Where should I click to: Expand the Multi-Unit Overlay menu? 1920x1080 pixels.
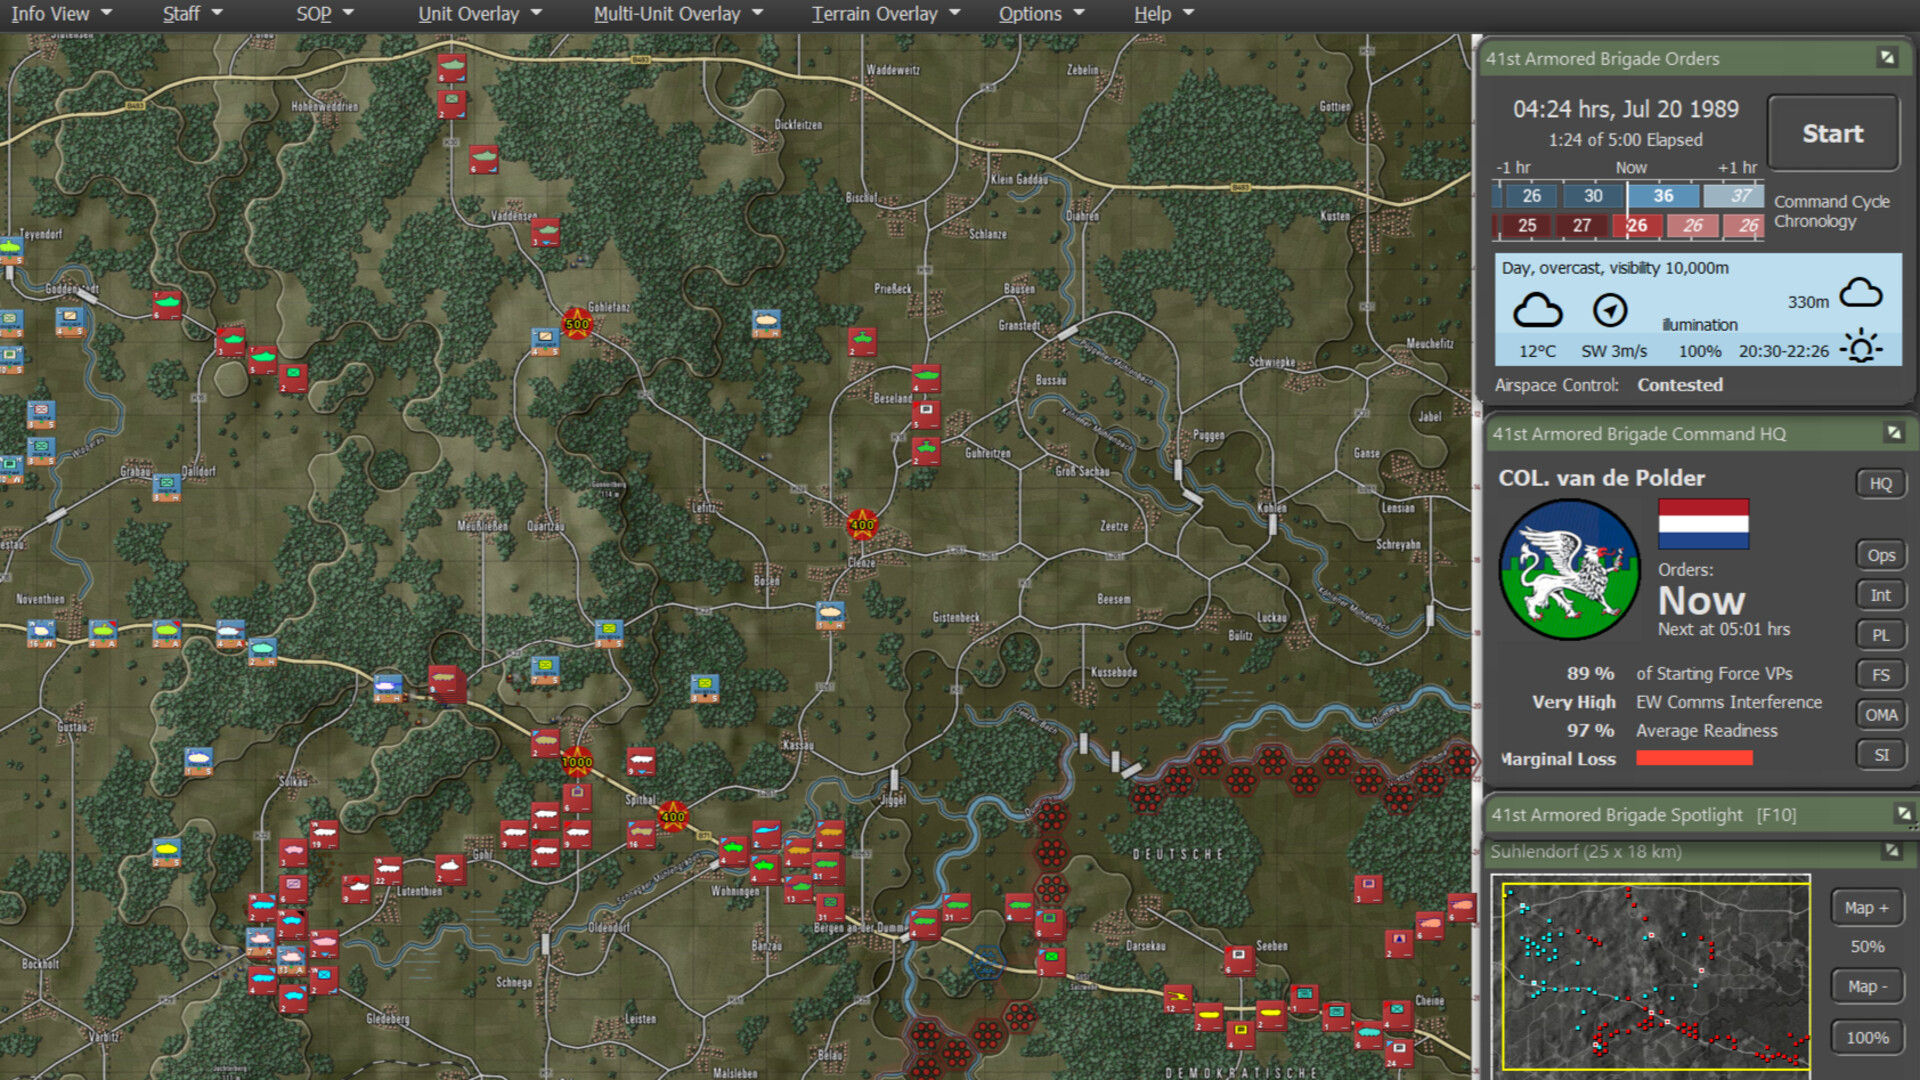pos(678,14)
